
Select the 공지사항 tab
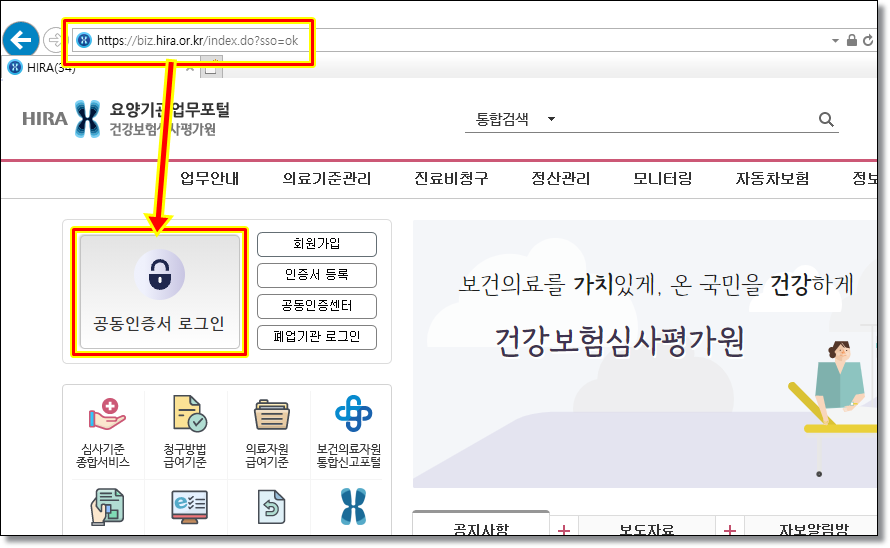481,525
